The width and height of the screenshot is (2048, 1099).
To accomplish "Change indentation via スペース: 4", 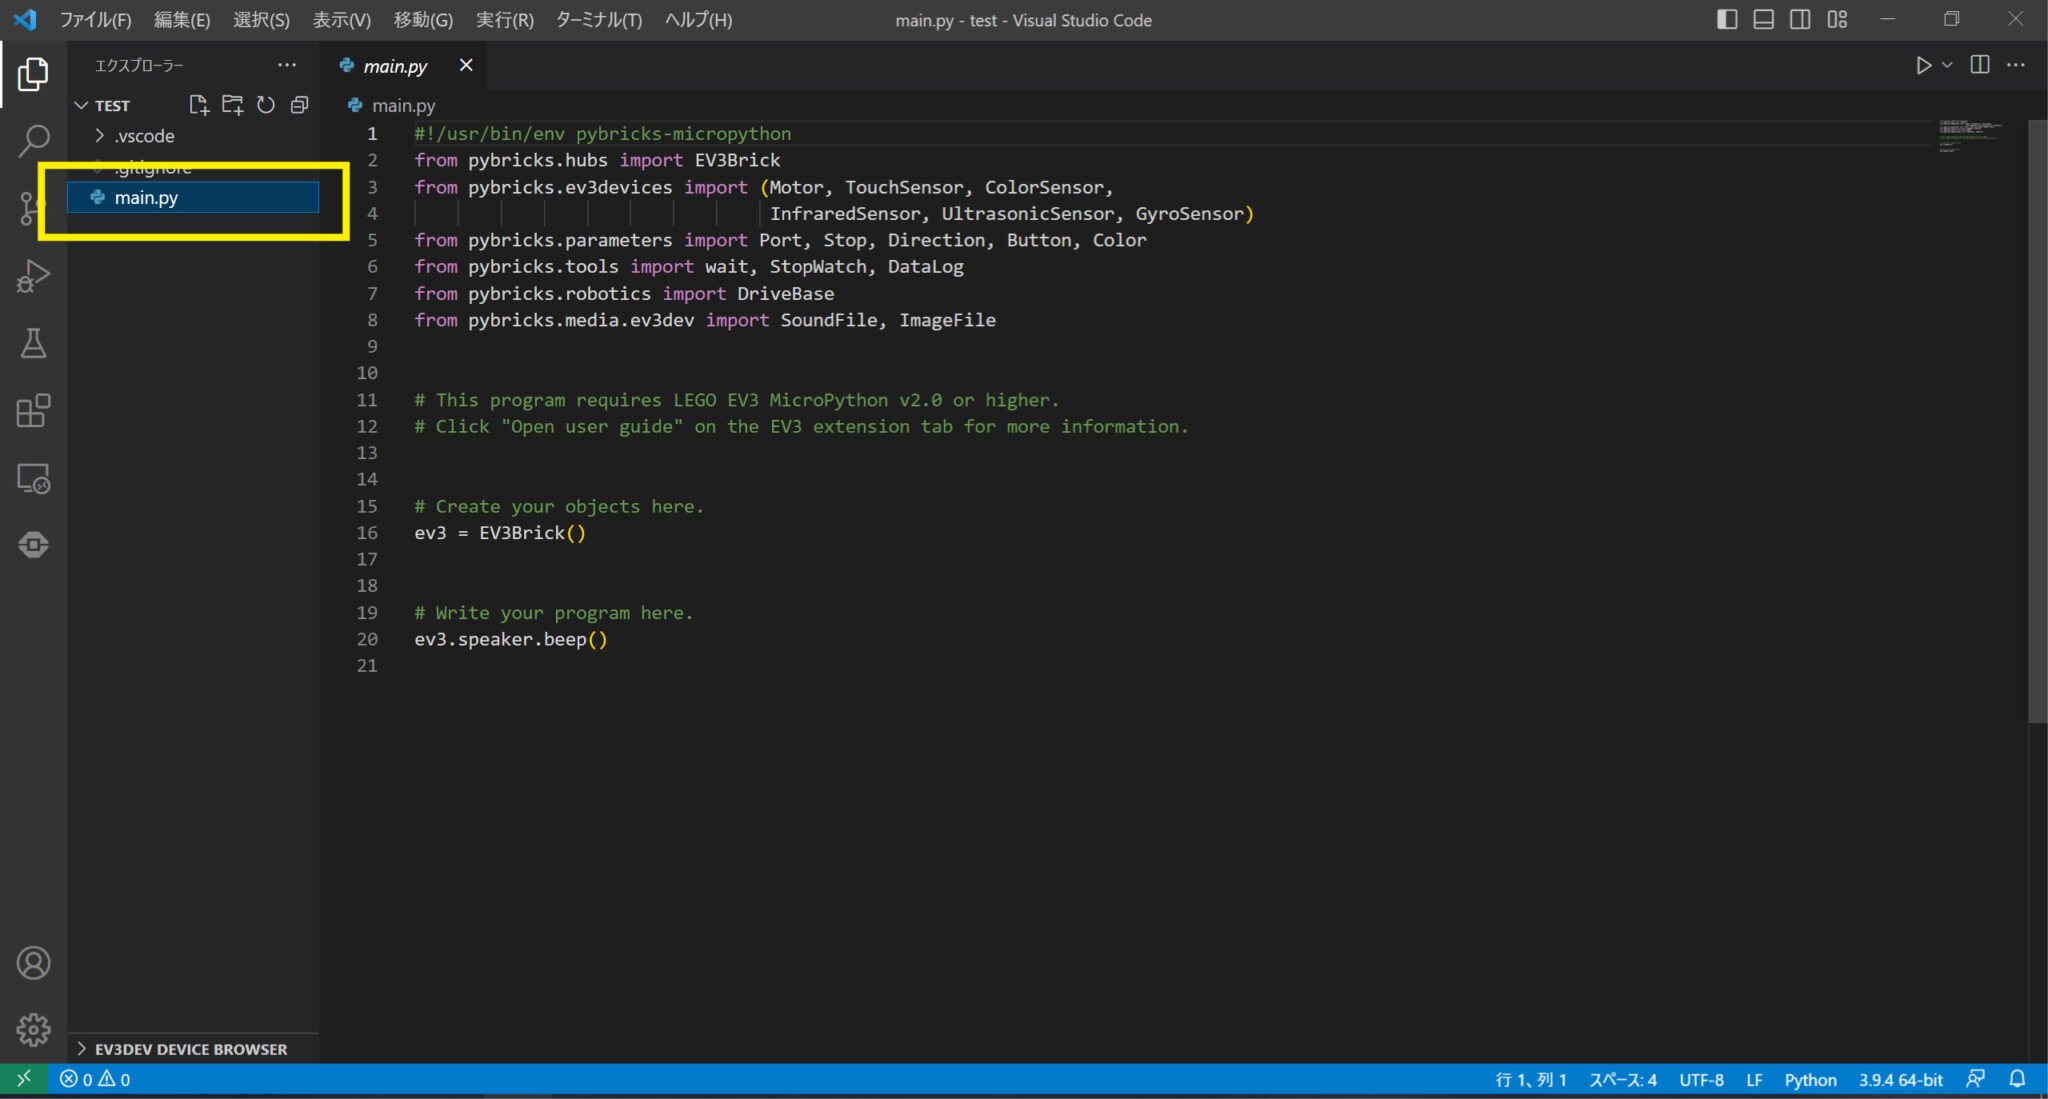I will pyautogui.click(x=1623, y=1079).
